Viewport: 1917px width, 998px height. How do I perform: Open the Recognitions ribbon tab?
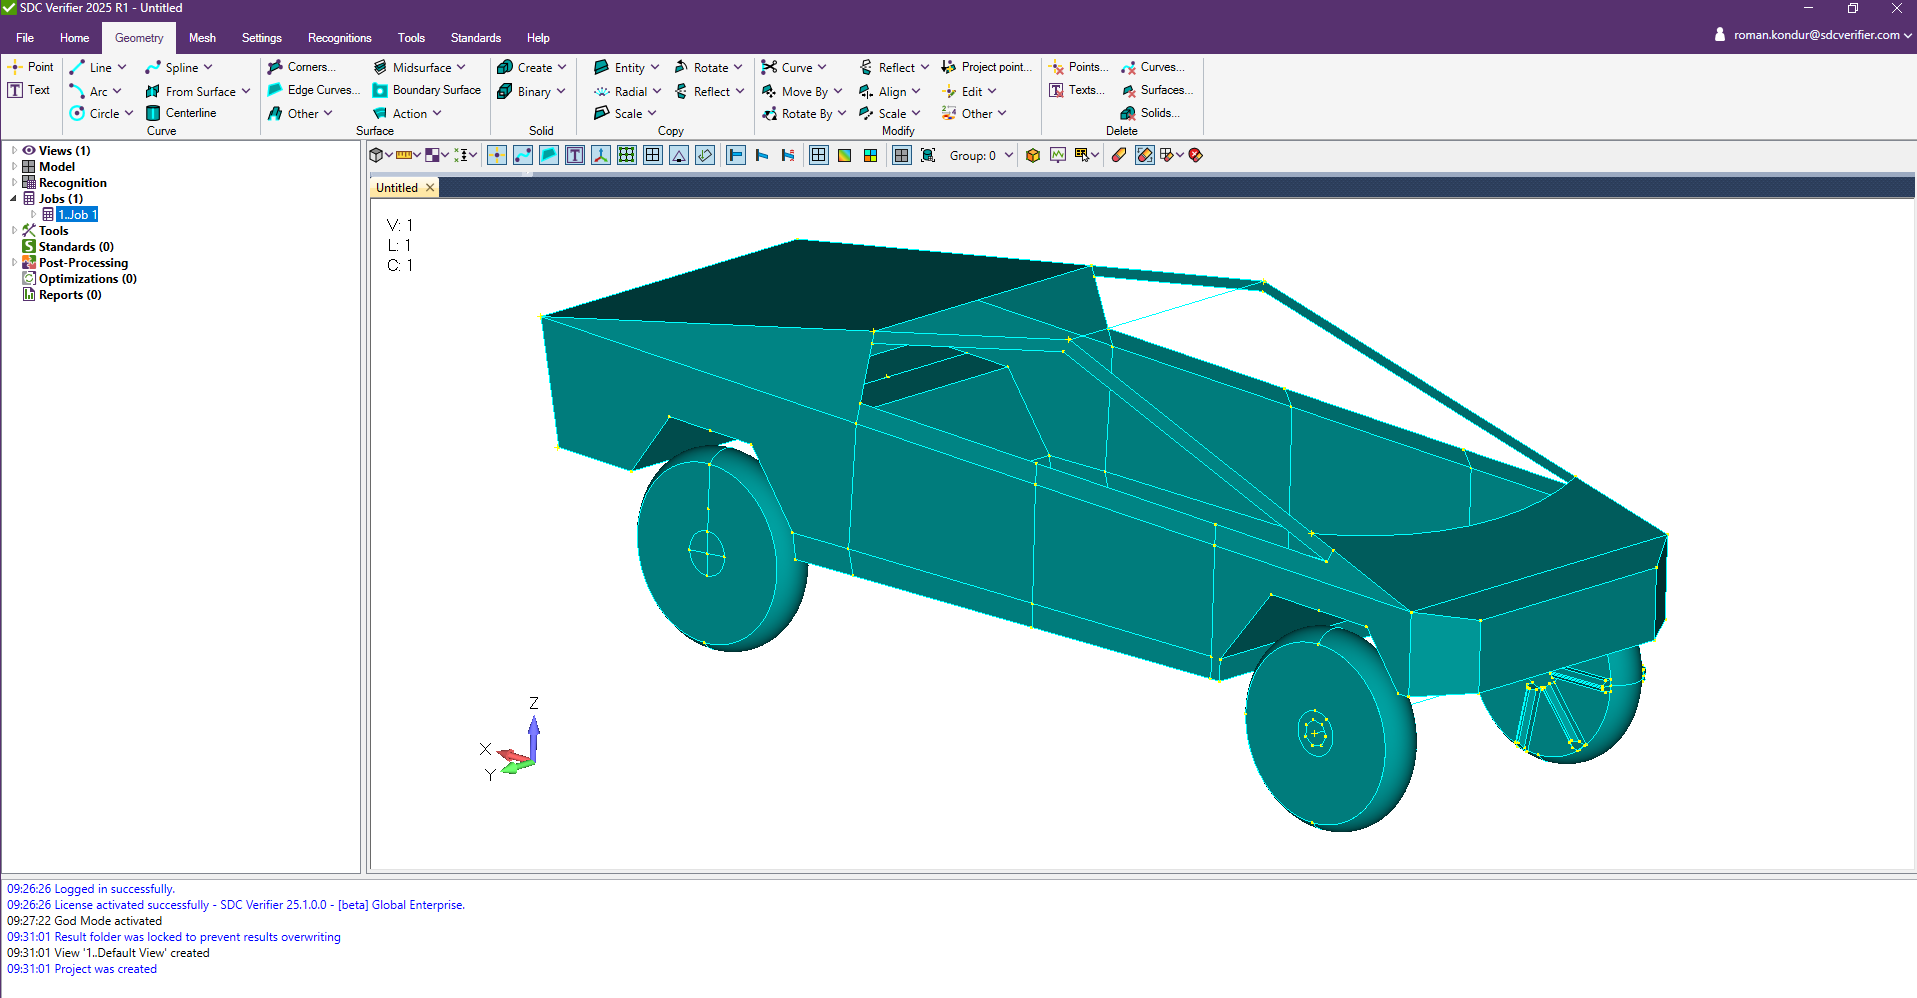[x=340, y=38]
